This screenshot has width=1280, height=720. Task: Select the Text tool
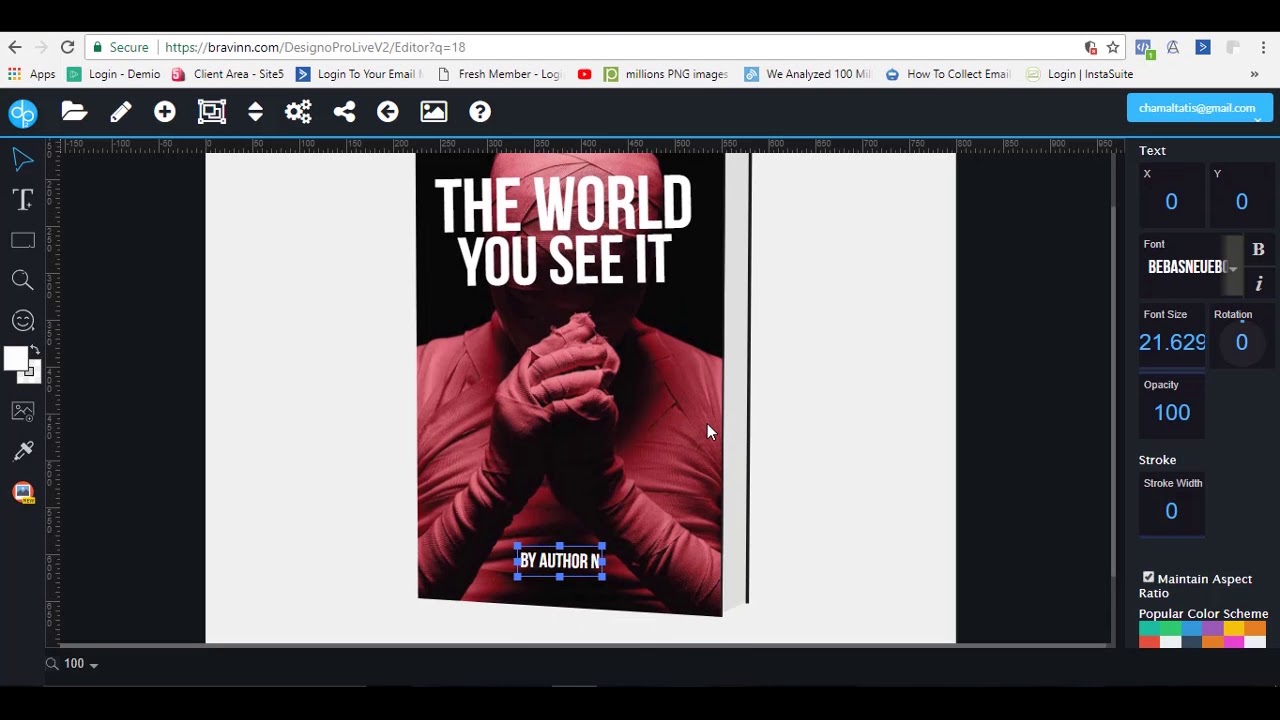[x=23, y=200]
